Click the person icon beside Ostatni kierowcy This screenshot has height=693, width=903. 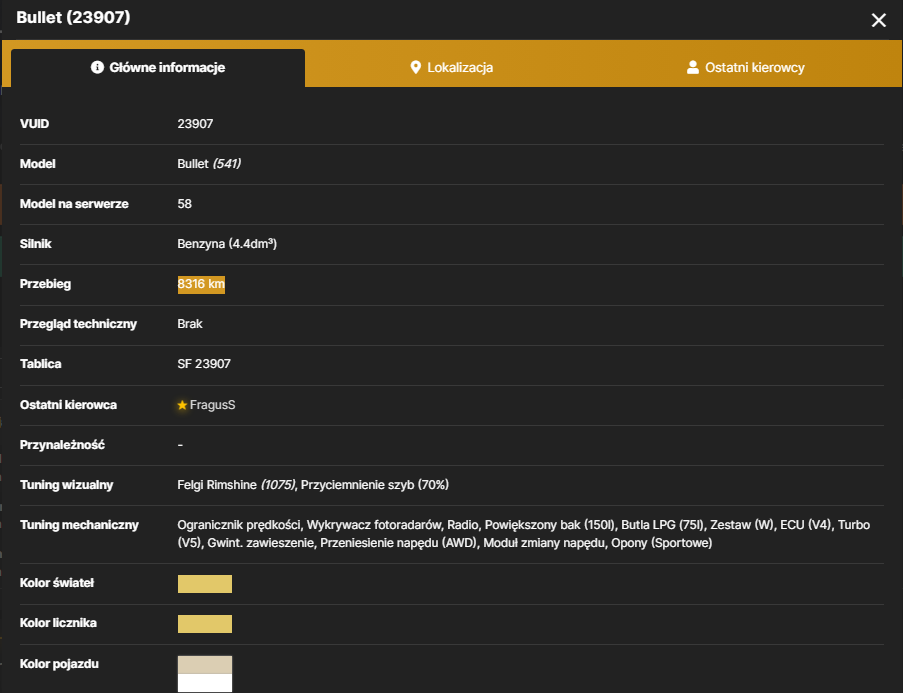(x=693, y=67)
